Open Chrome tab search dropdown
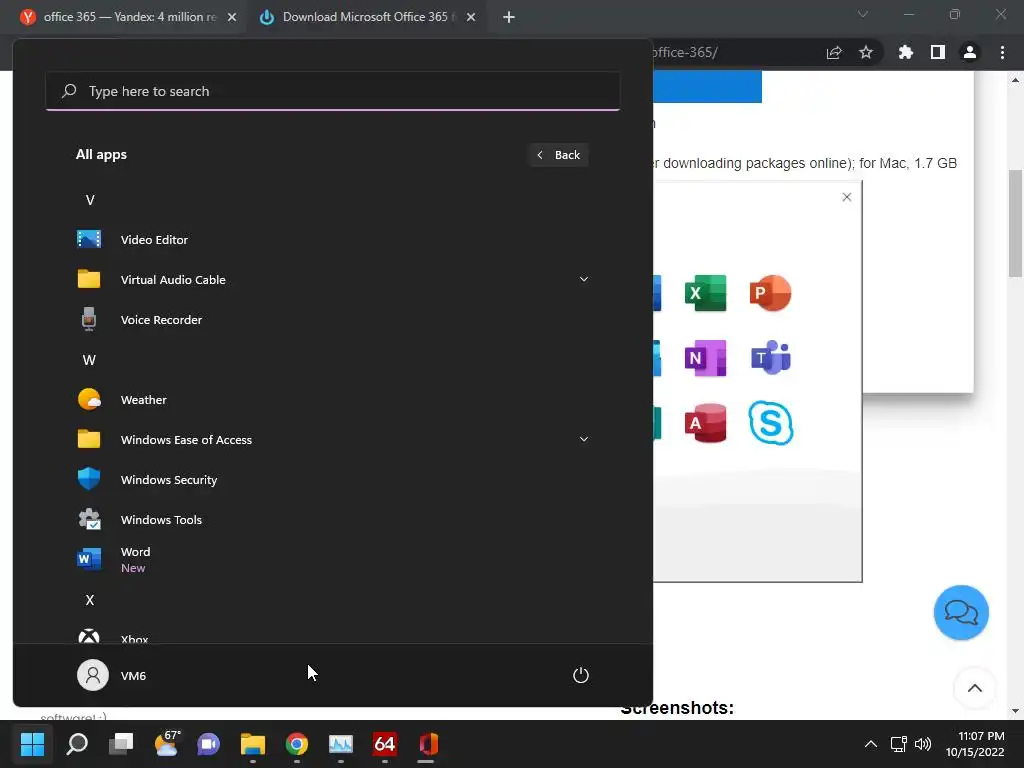The width and height of the screenshot is (1024, 768). pos(863,14)
